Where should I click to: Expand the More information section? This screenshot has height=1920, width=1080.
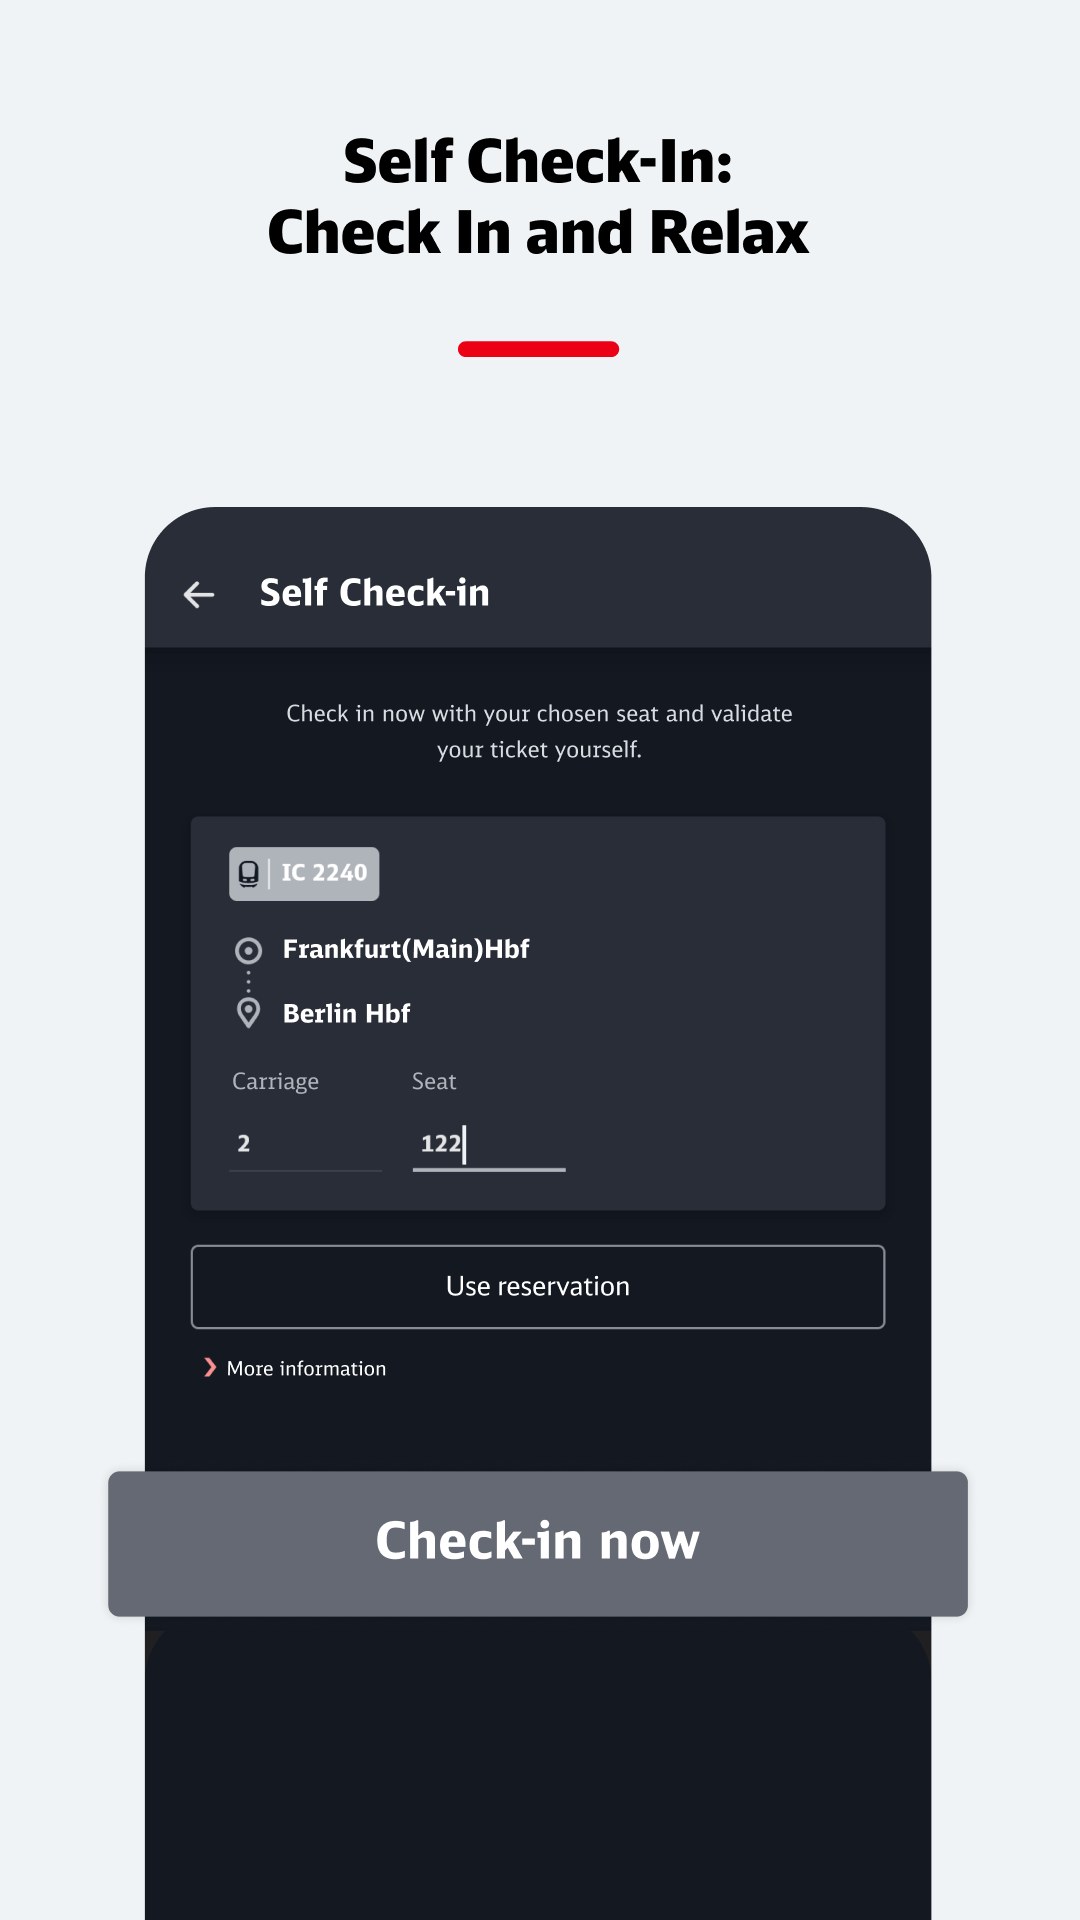(306, 1367)
